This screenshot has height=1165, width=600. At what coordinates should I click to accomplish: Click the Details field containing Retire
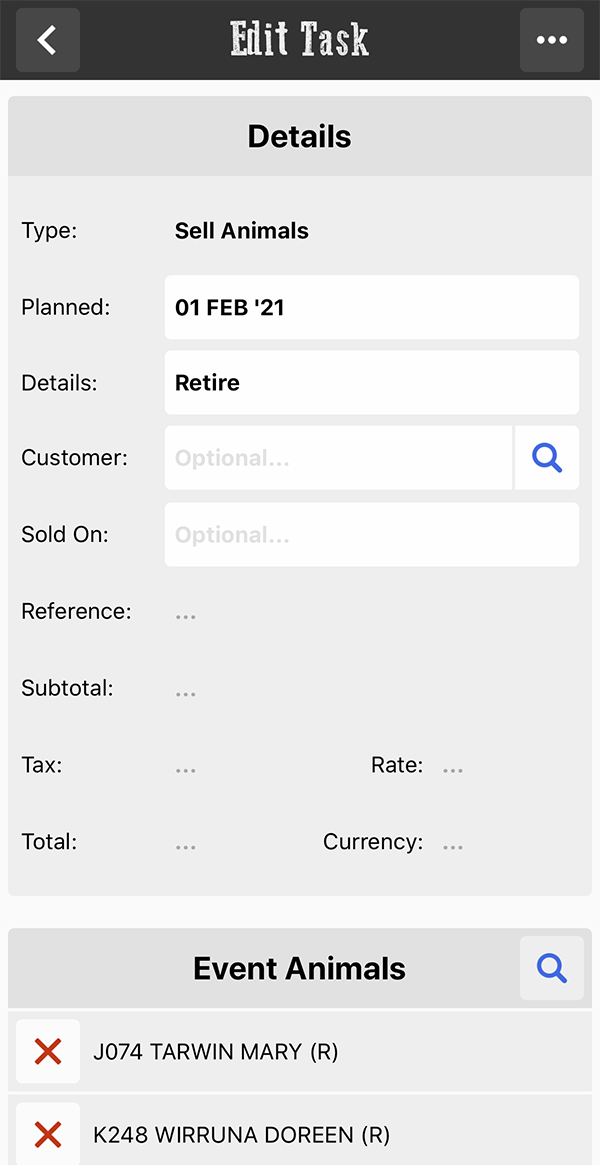pyautogui.click(x=372, y=383)
